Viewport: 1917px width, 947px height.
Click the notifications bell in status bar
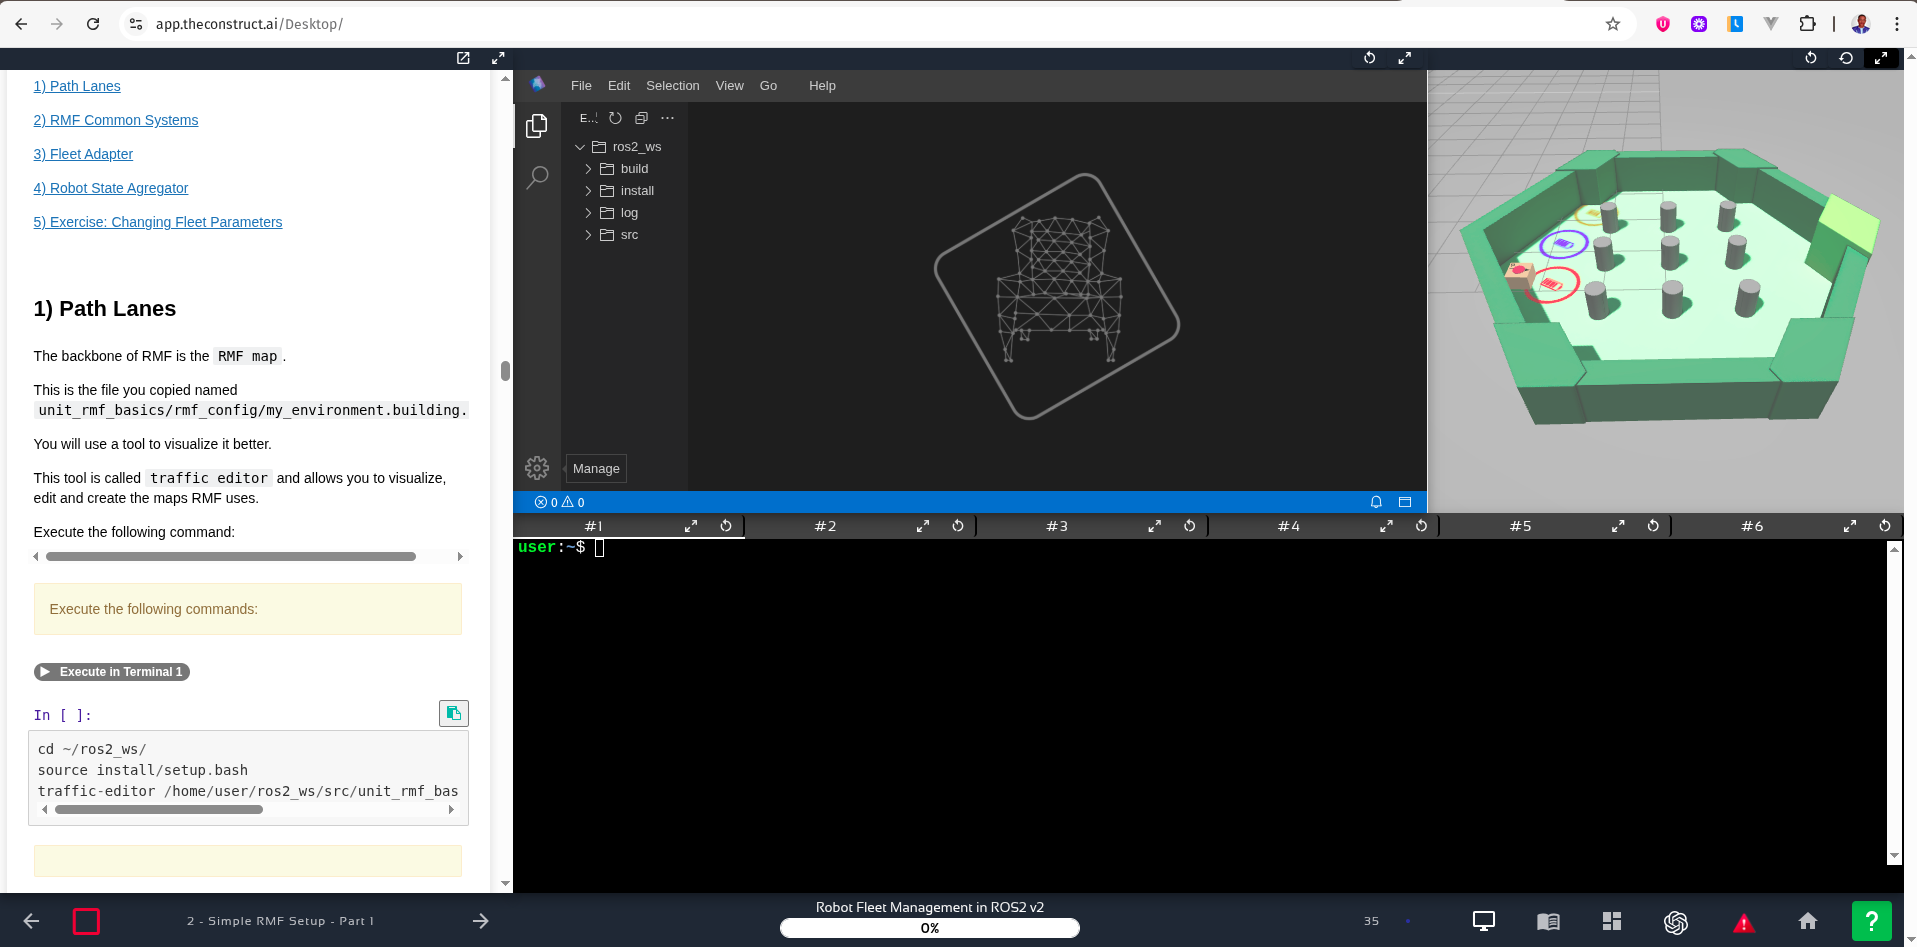click(x=1376, y=502)
